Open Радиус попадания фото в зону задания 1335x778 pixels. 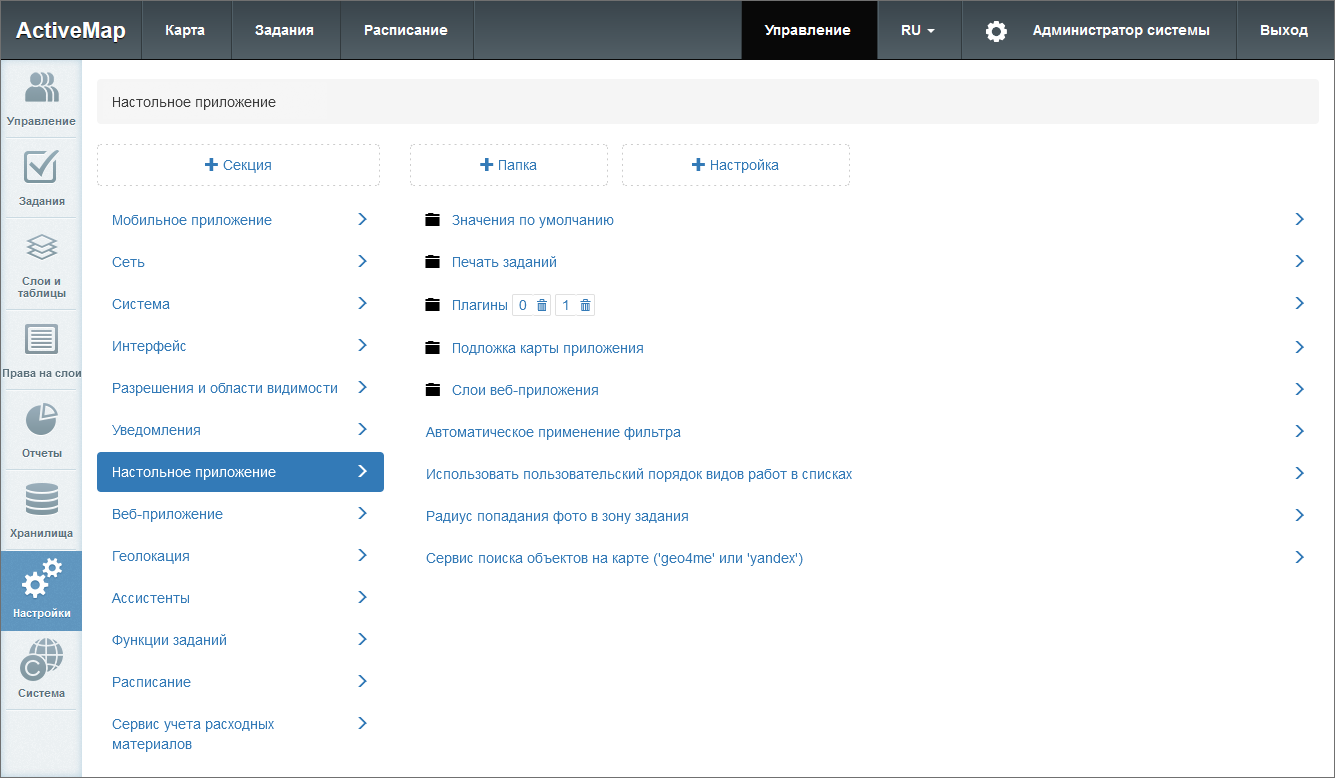[557, 516]
